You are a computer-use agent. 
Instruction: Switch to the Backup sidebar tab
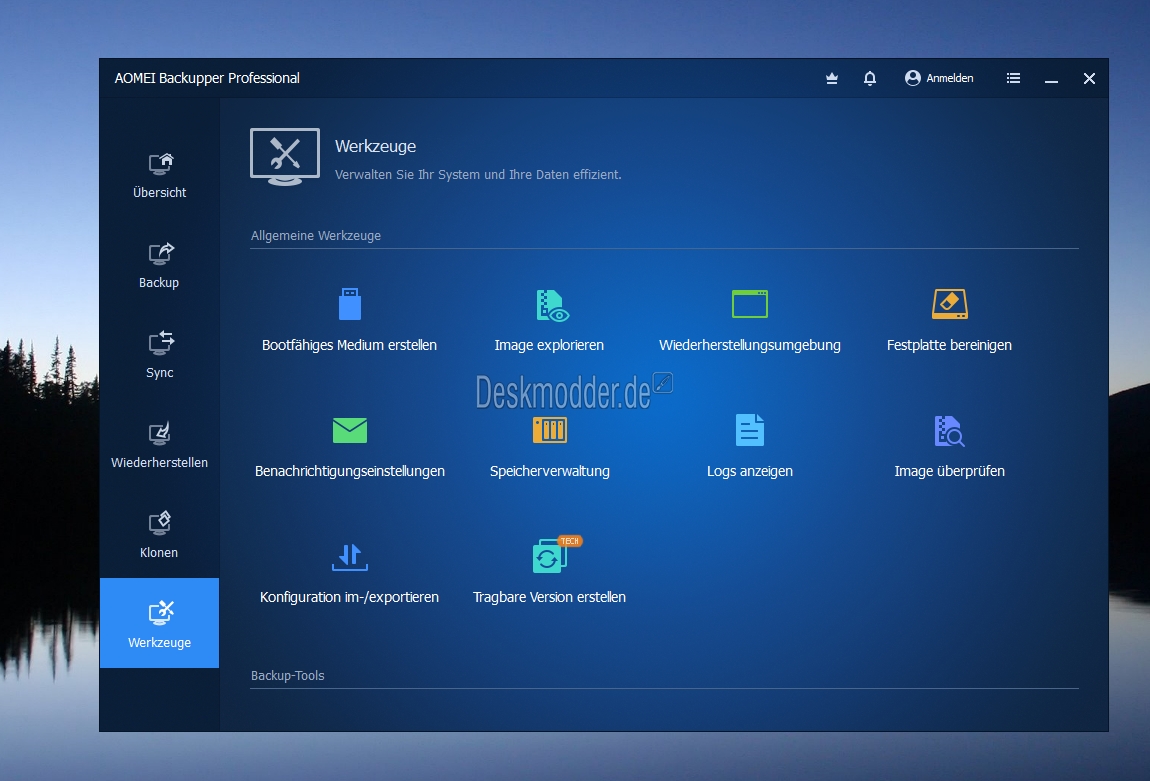159,265
